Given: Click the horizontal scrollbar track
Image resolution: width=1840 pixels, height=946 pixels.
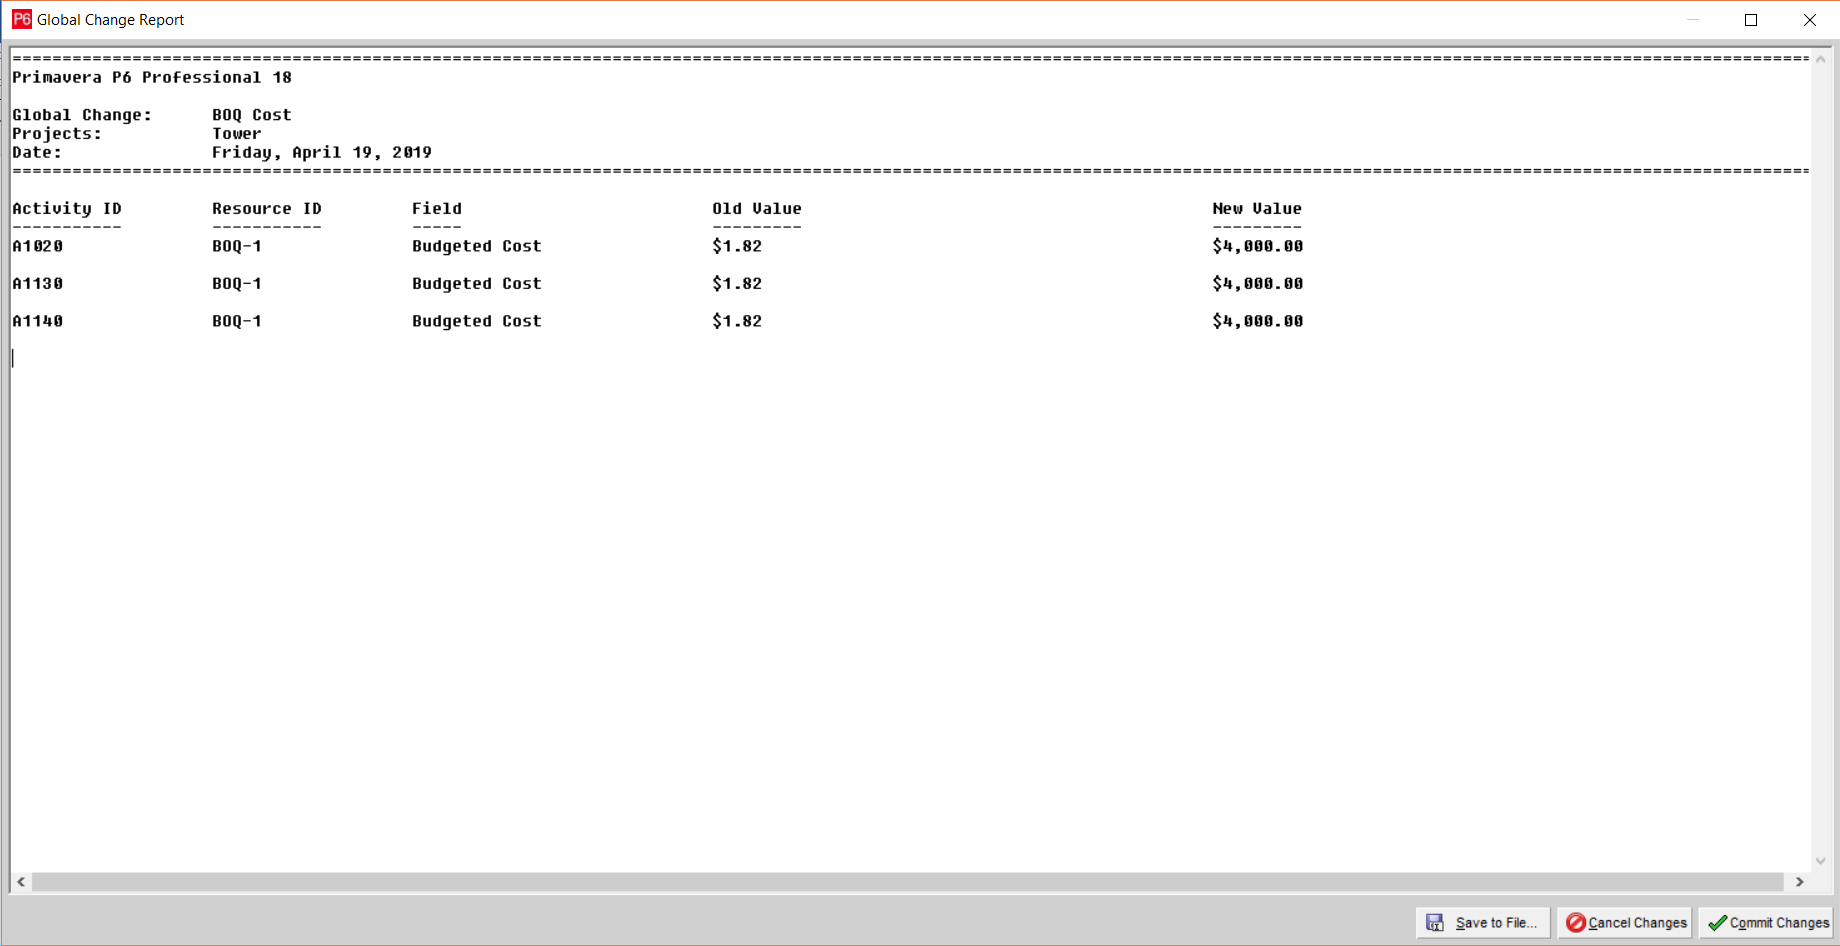Looking at the screenshot, I should (x=908, y=882).
